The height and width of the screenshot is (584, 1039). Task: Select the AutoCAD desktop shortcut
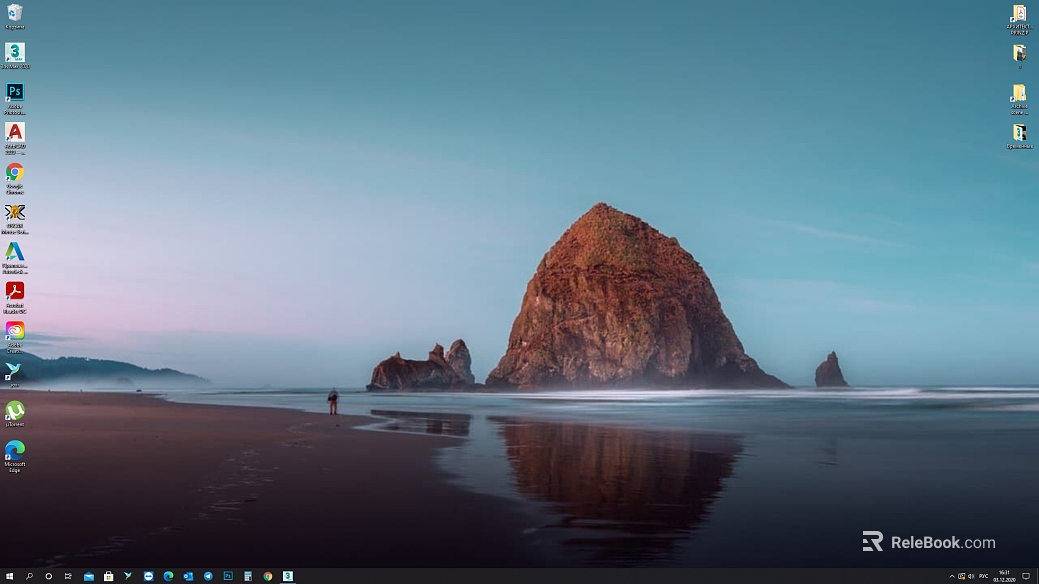tap(14, 132)
